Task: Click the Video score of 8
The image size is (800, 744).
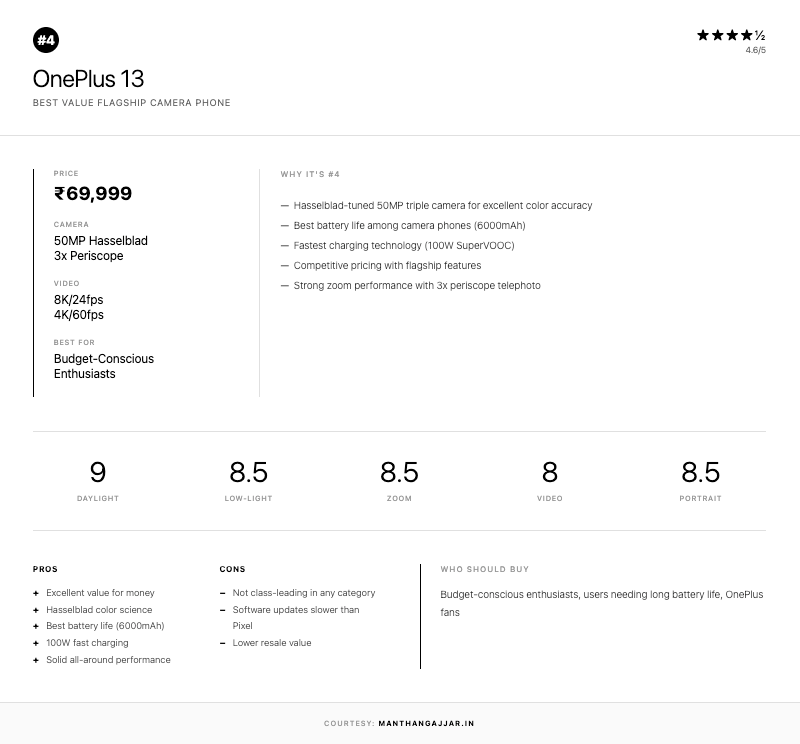Action: (550, 472)
